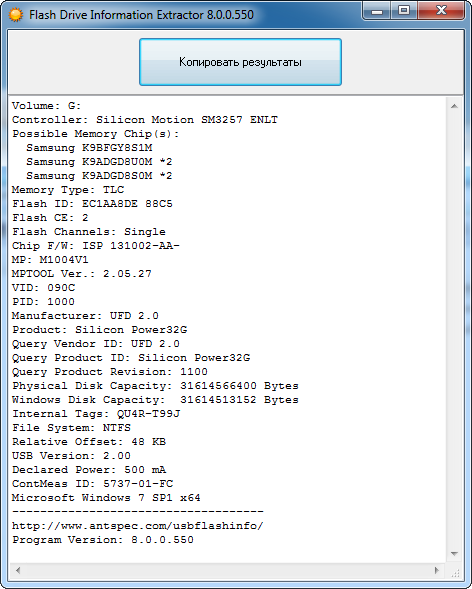Screen dimensions: 472x589
Task: Maximize the Flash Drive Information Extractor window
Action: pyautogui.click(x=404, y=11)
